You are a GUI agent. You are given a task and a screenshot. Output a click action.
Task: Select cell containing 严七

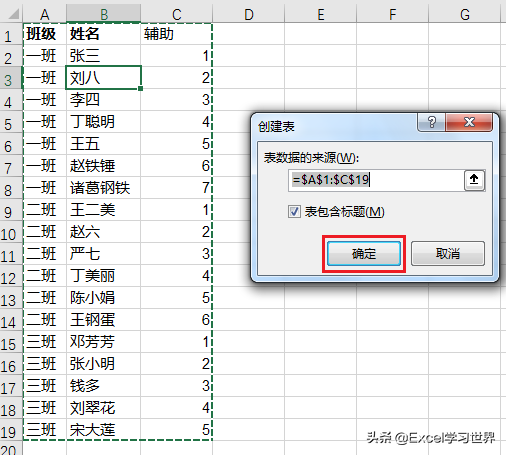(104, 254)
